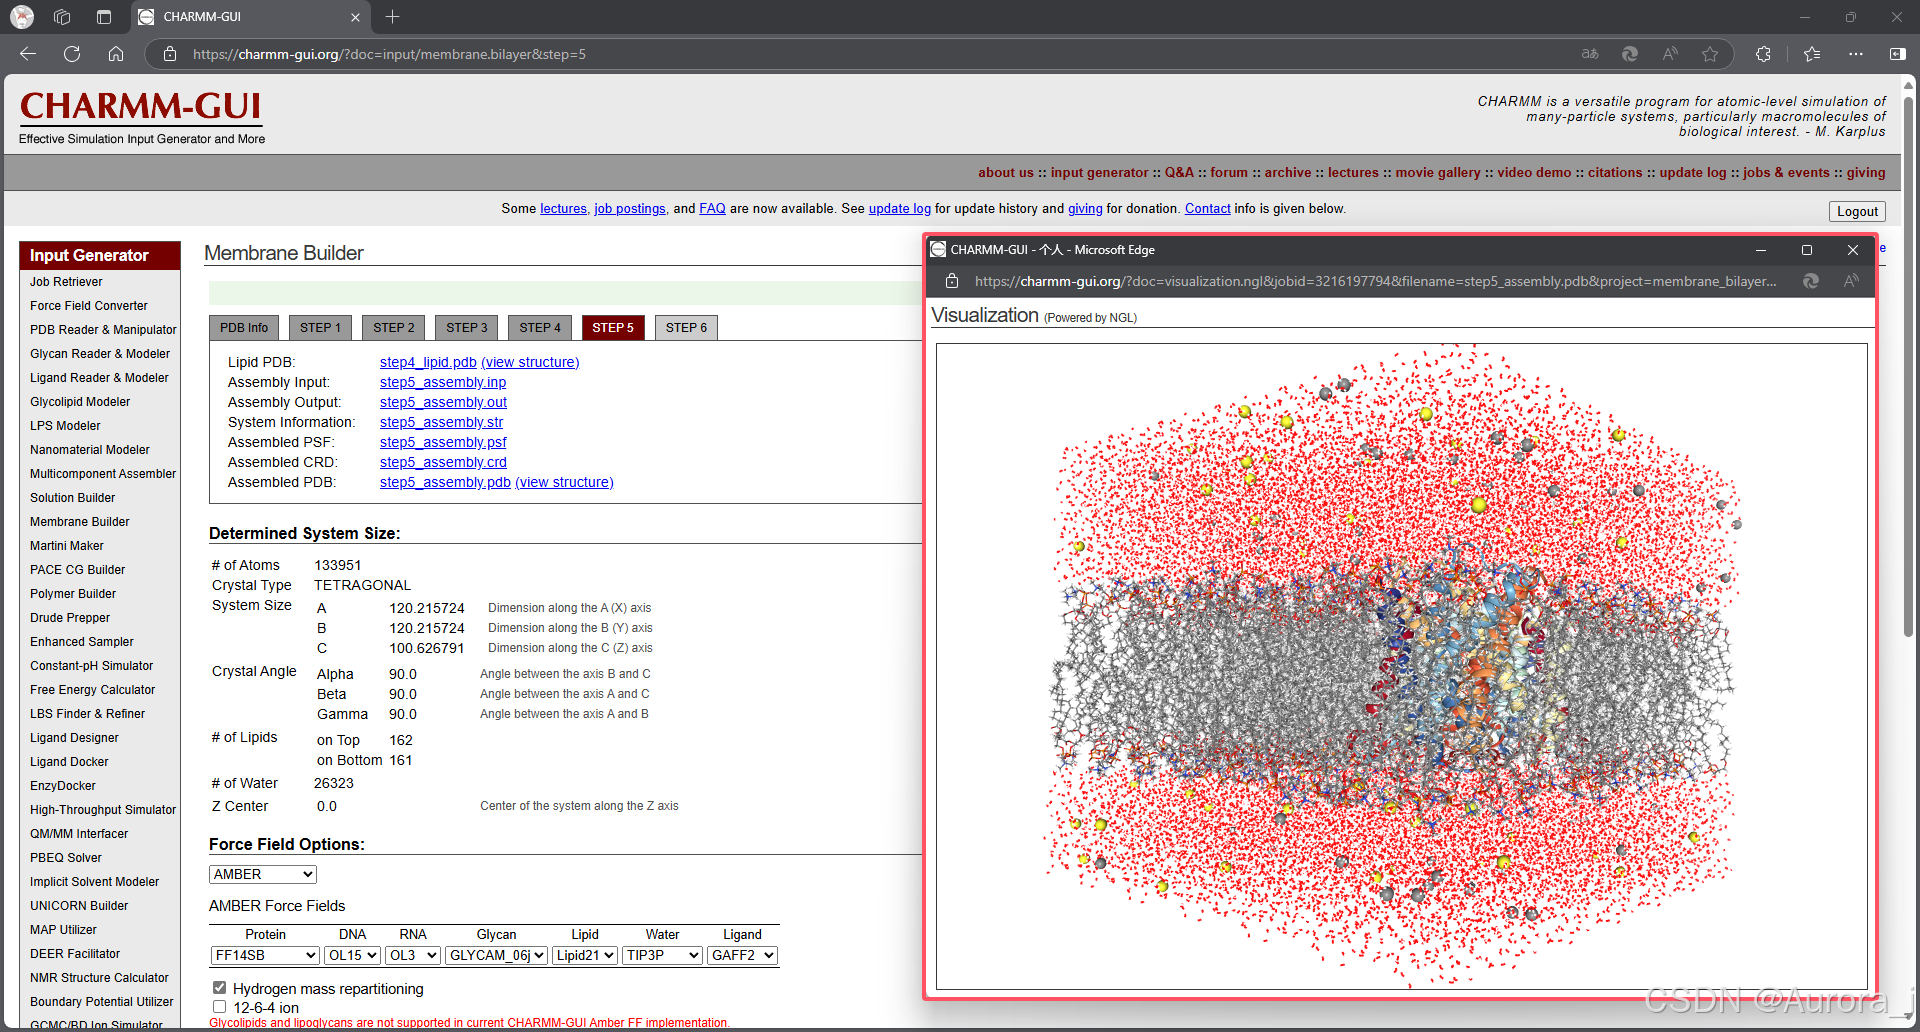
Task: Select Membrane Builder in sidebar
Action: [80, 522]
